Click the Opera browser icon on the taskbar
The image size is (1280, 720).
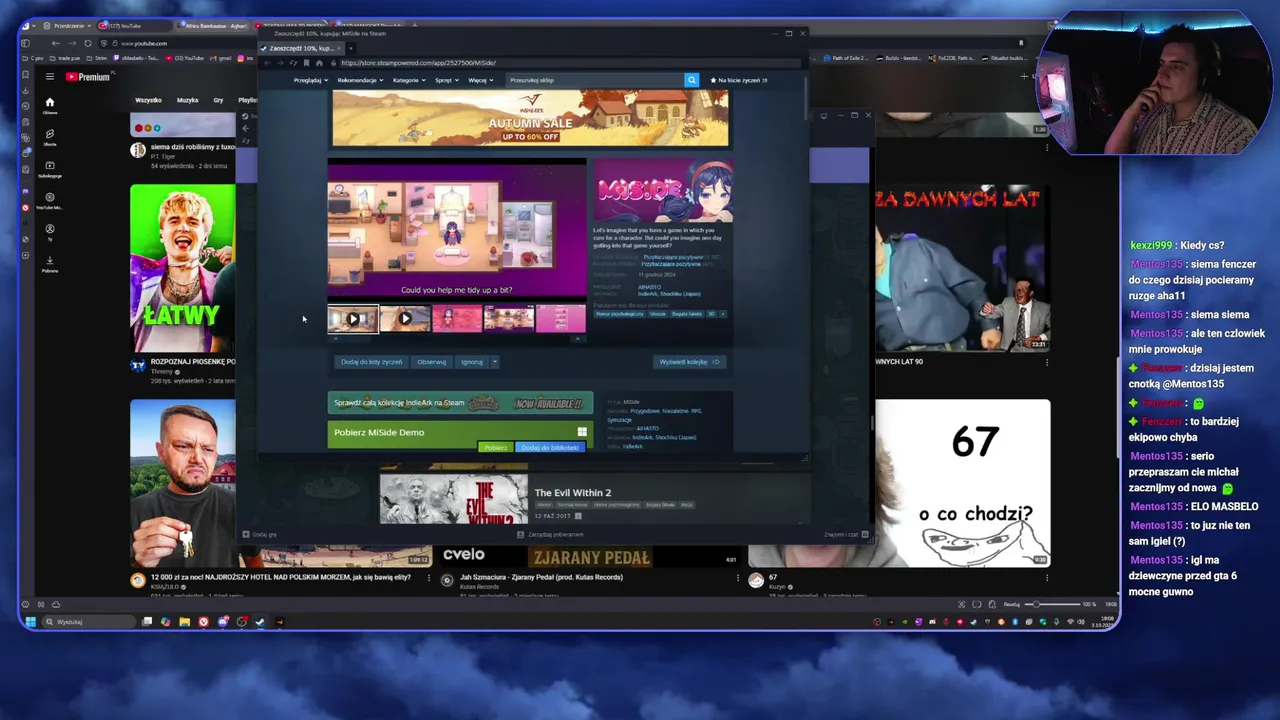[x=203, y=622]
